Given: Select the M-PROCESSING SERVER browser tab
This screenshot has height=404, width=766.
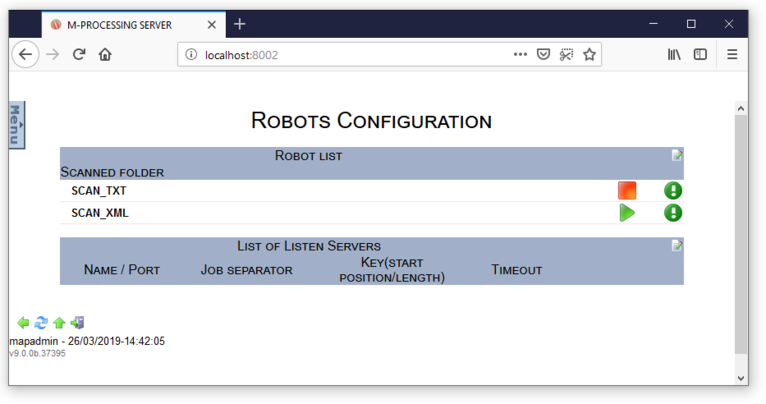Looking at the screenshot, I should [x=118, y=24].
